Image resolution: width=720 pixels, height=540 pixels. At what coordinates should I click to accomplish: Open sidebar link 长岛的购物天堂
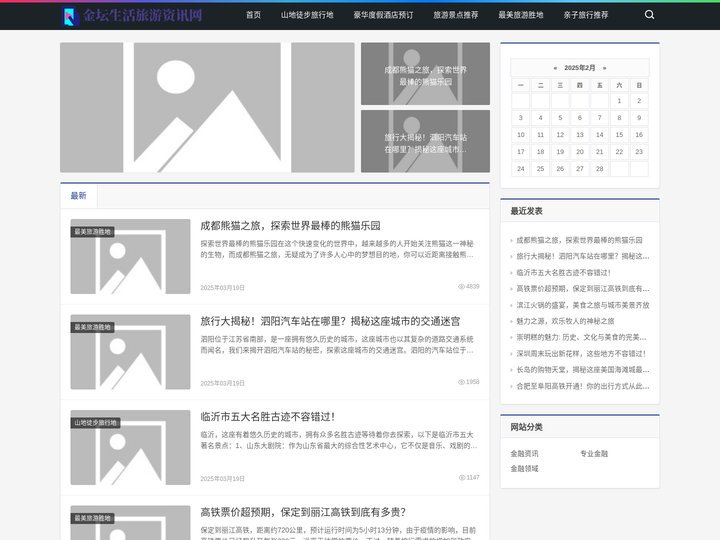coord(583,370)
